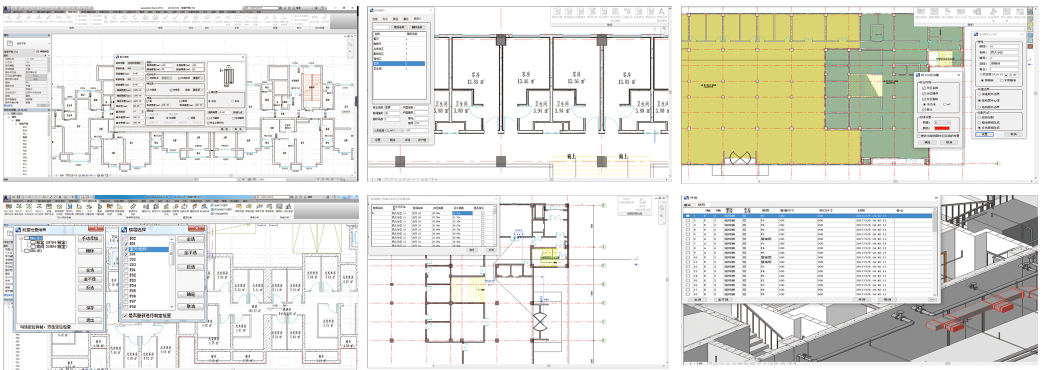Toggle the first checkbox in the 标注内容 group

(923, 88)
